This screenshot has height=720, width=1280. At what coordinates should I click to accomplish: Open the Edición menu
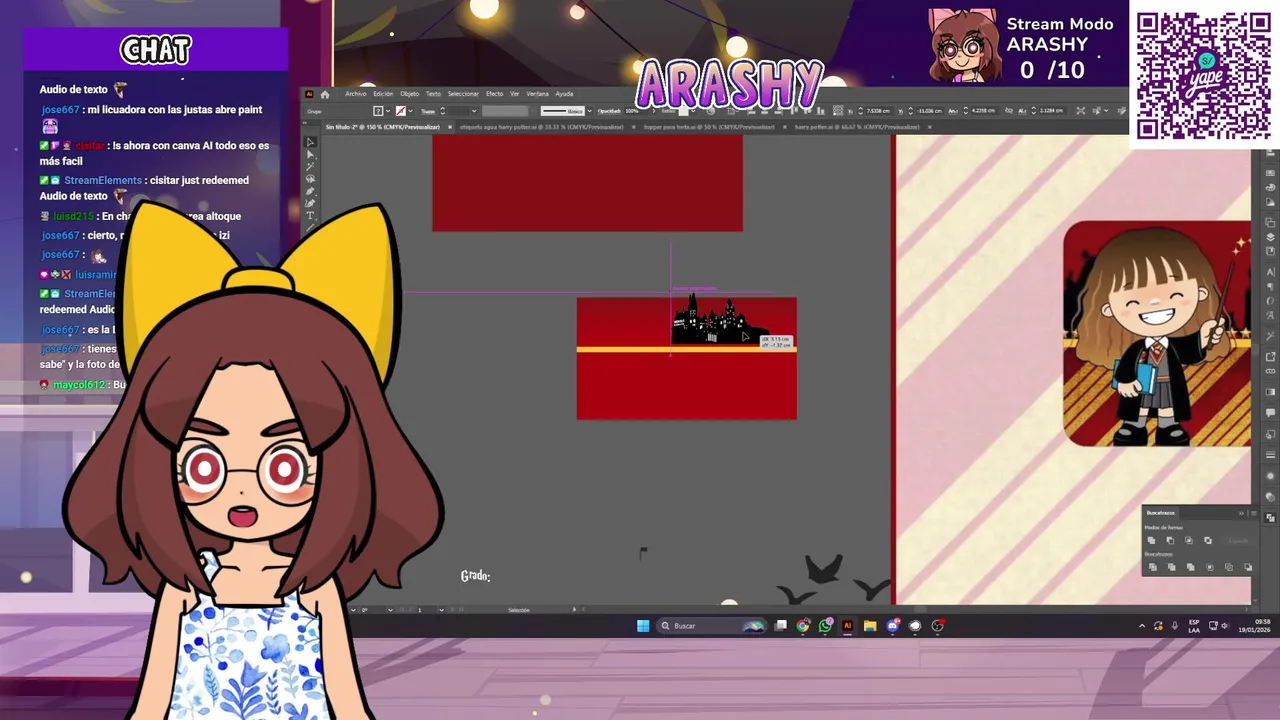point(383,94)
